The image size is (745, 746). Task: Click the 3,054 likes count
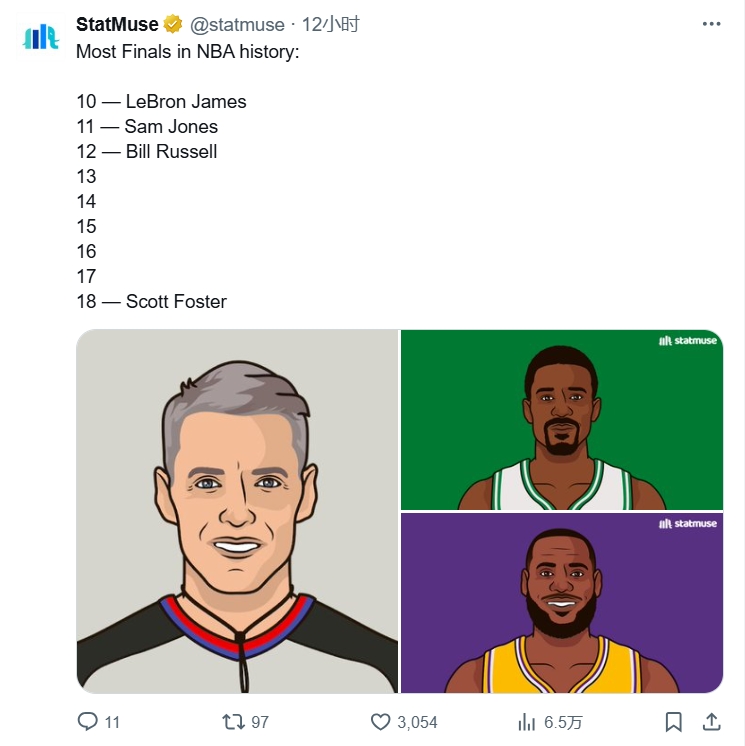coord(417,722)
